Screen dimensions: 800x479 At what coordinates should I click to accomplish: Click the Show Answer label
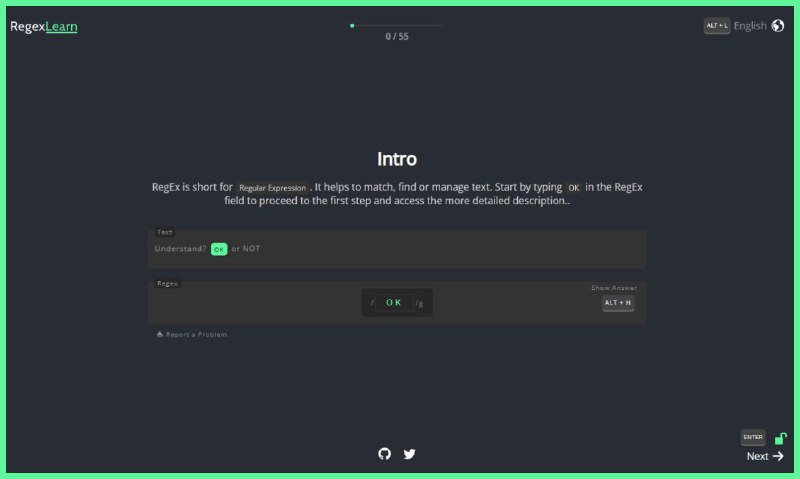click(x=614, y=288)
